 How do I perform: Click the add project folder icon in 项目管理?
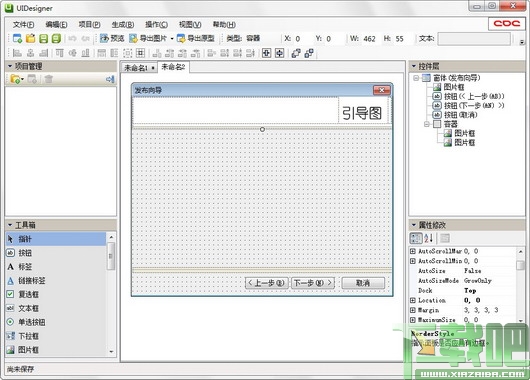pyautogui.click(x=16, y=79)
